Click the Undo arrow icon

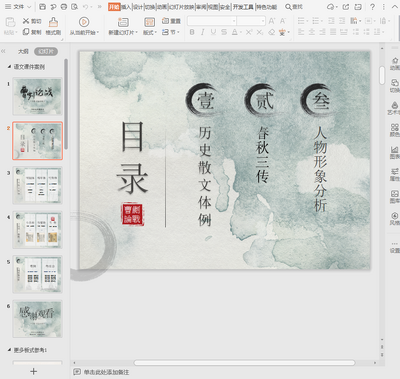coord(86,6)
